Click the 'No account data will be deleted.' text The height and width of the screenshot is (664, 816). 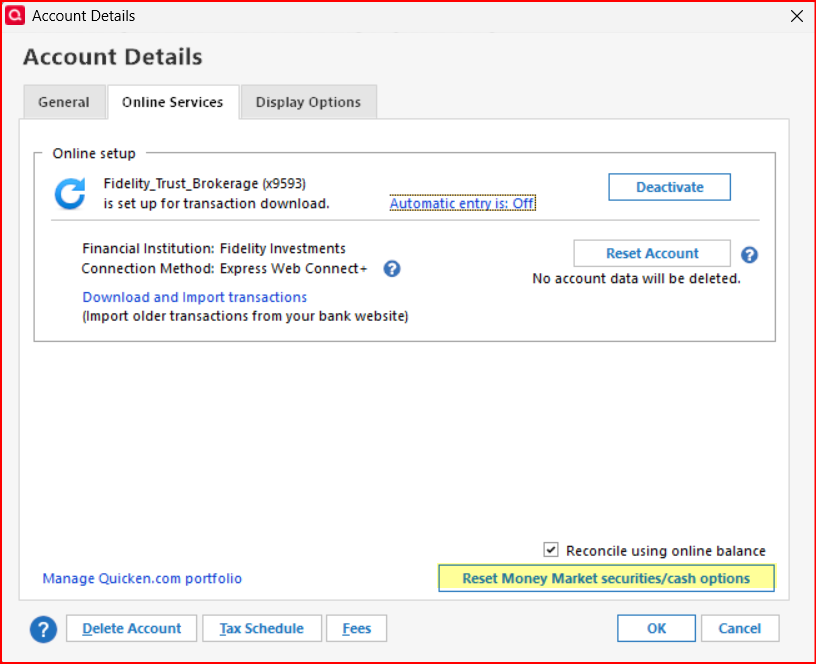[636, 278]
